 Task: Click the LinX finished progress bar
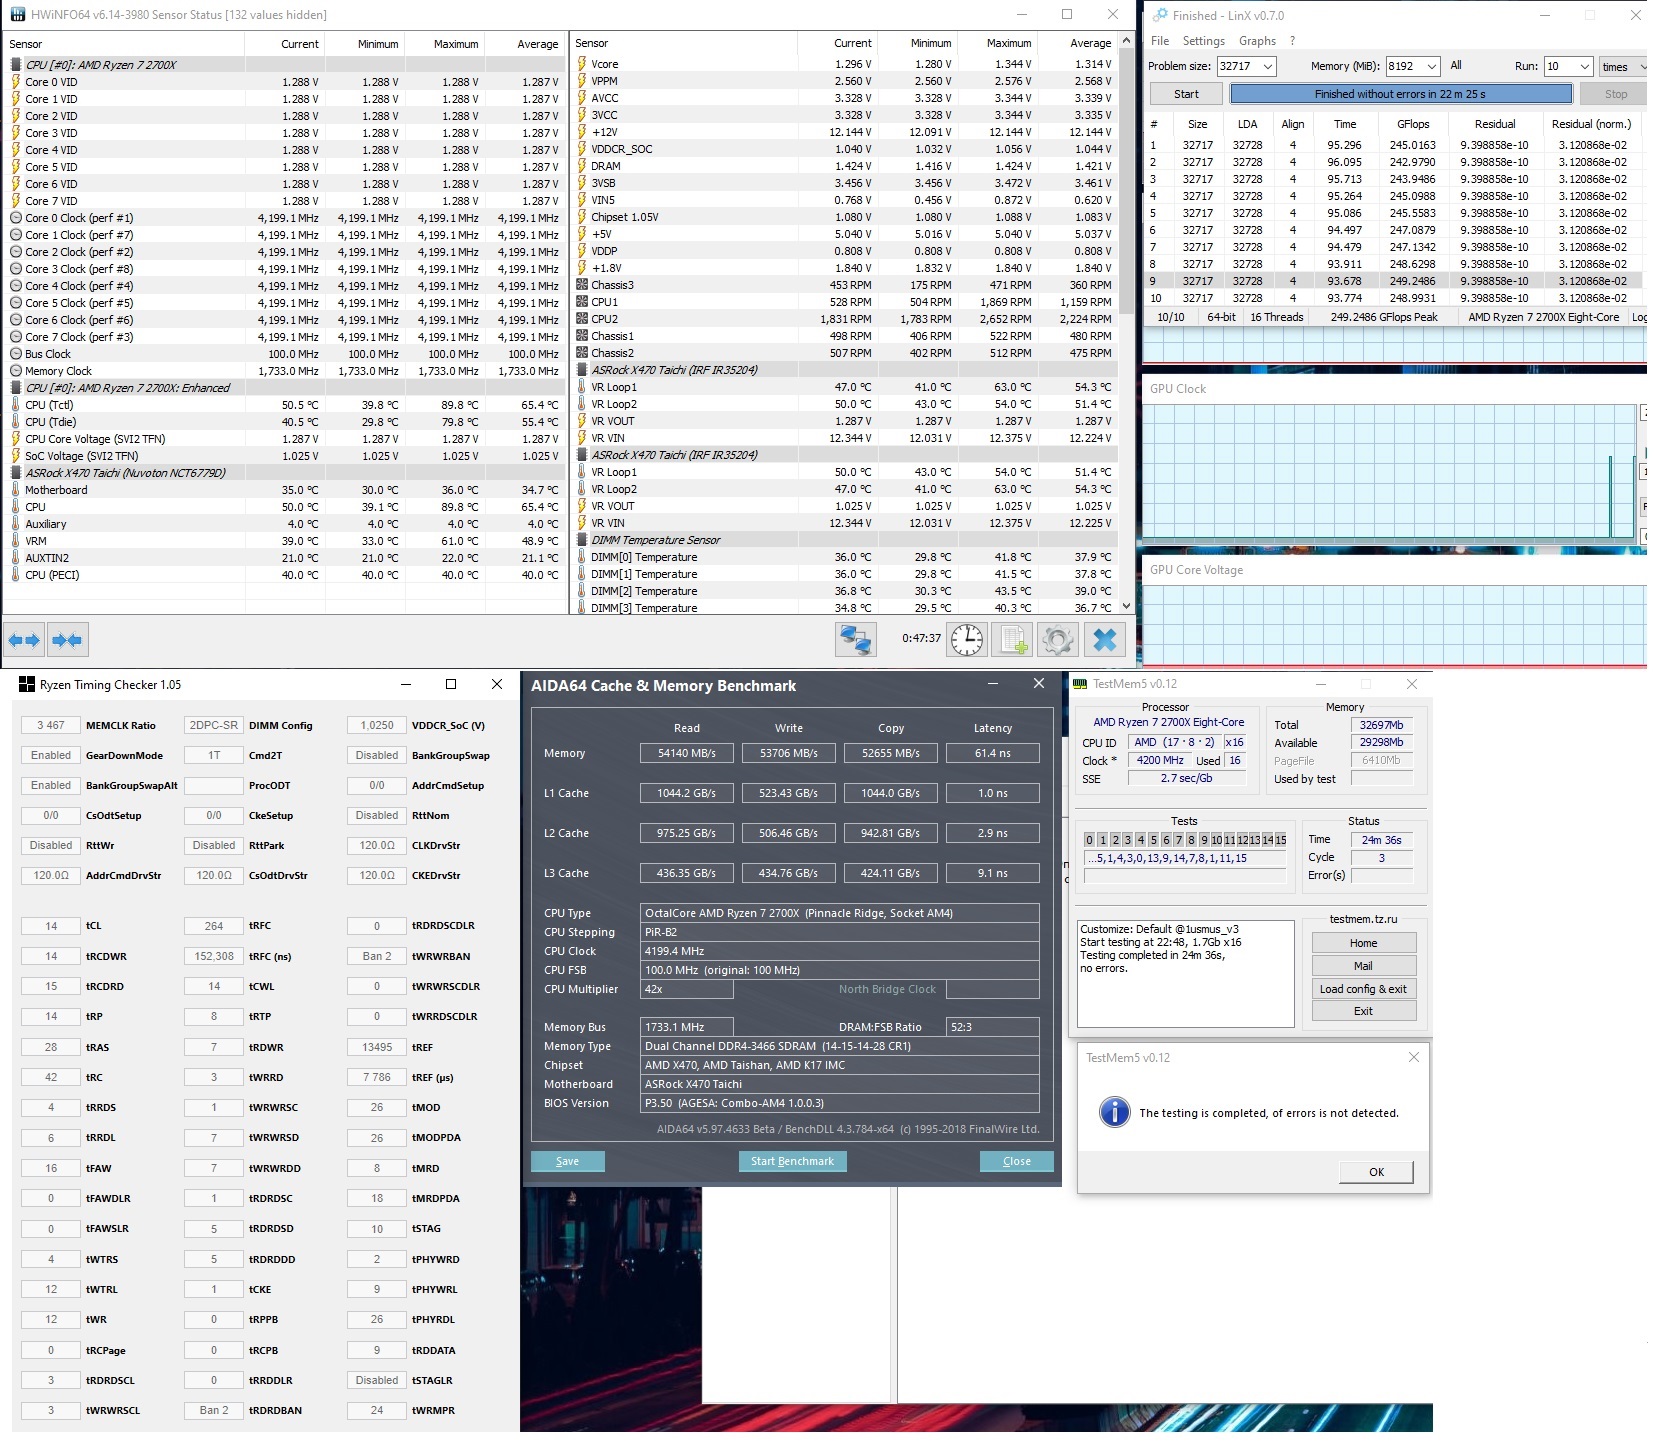[x=1400, y=94]
